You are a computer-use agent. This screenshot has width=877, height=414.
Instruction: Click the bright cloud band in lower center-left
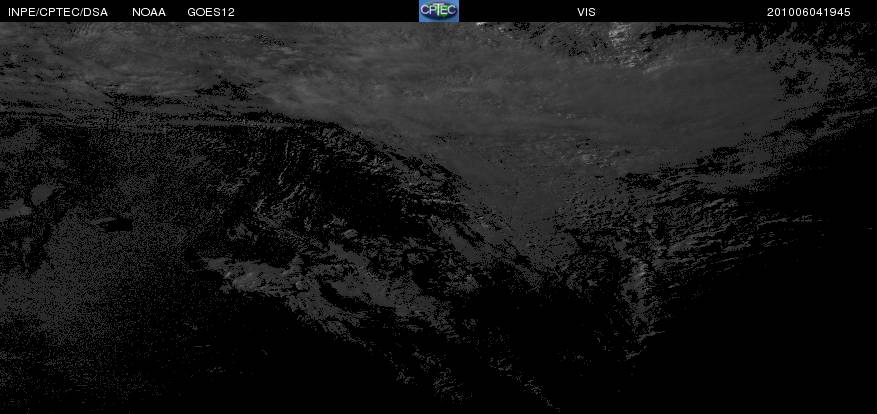[x=268, y=277]
